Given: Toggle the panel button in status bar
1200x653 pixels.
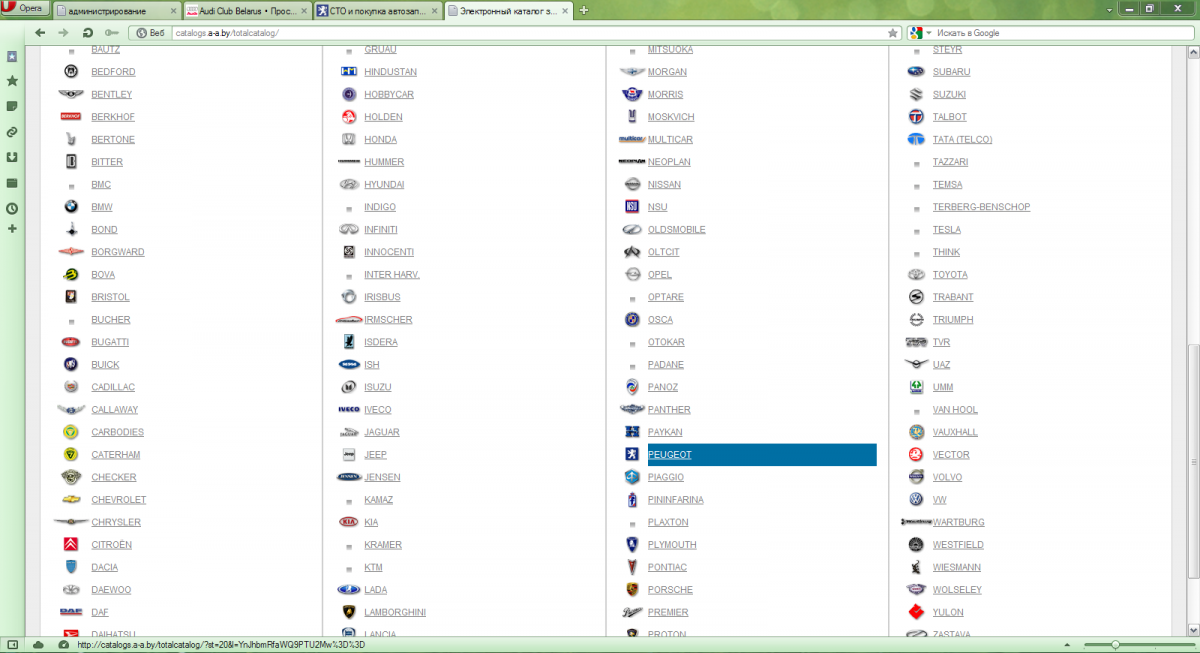Looking at the screenshot, I should 13,645.
